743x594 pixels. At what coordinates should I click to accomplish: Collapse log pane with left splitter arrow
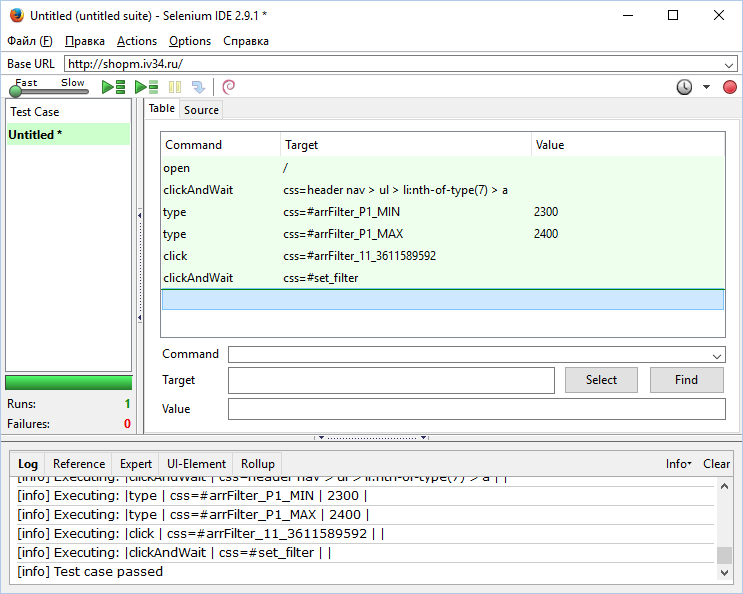(x=321, y=438)
